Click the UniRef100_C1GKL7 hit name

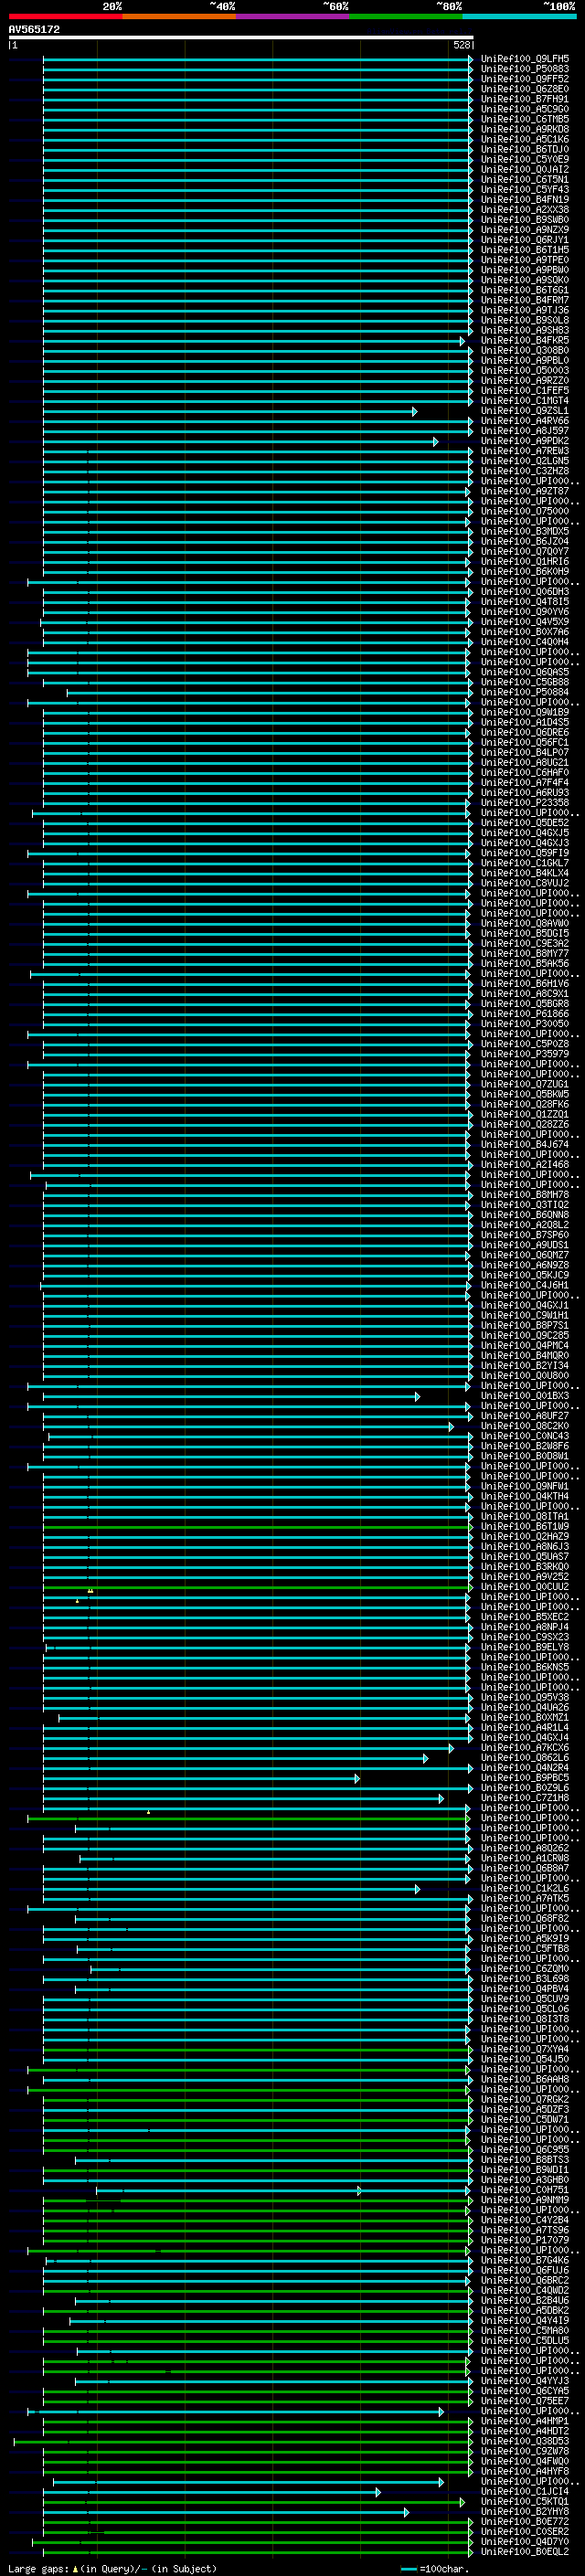[x=525, y=863]
